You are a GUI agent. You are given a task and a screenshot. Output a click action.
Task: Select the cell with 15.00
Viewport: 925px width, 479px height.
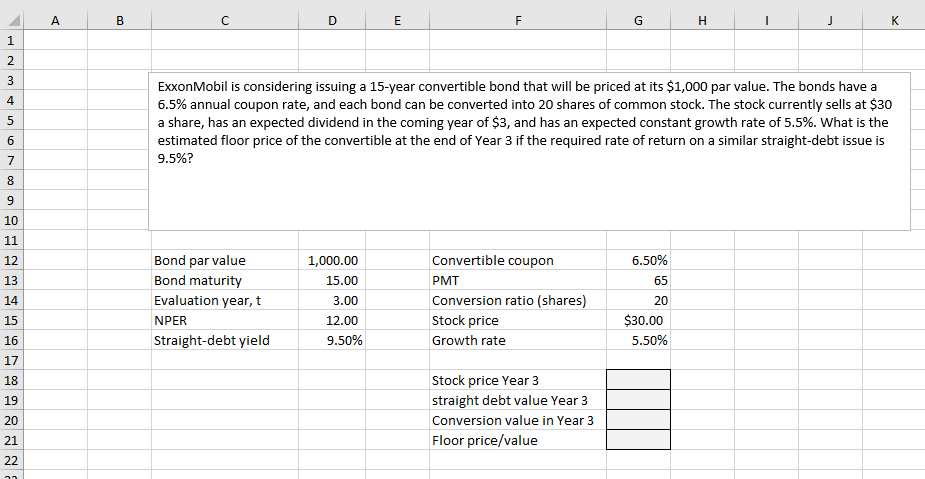click(332, 280)
